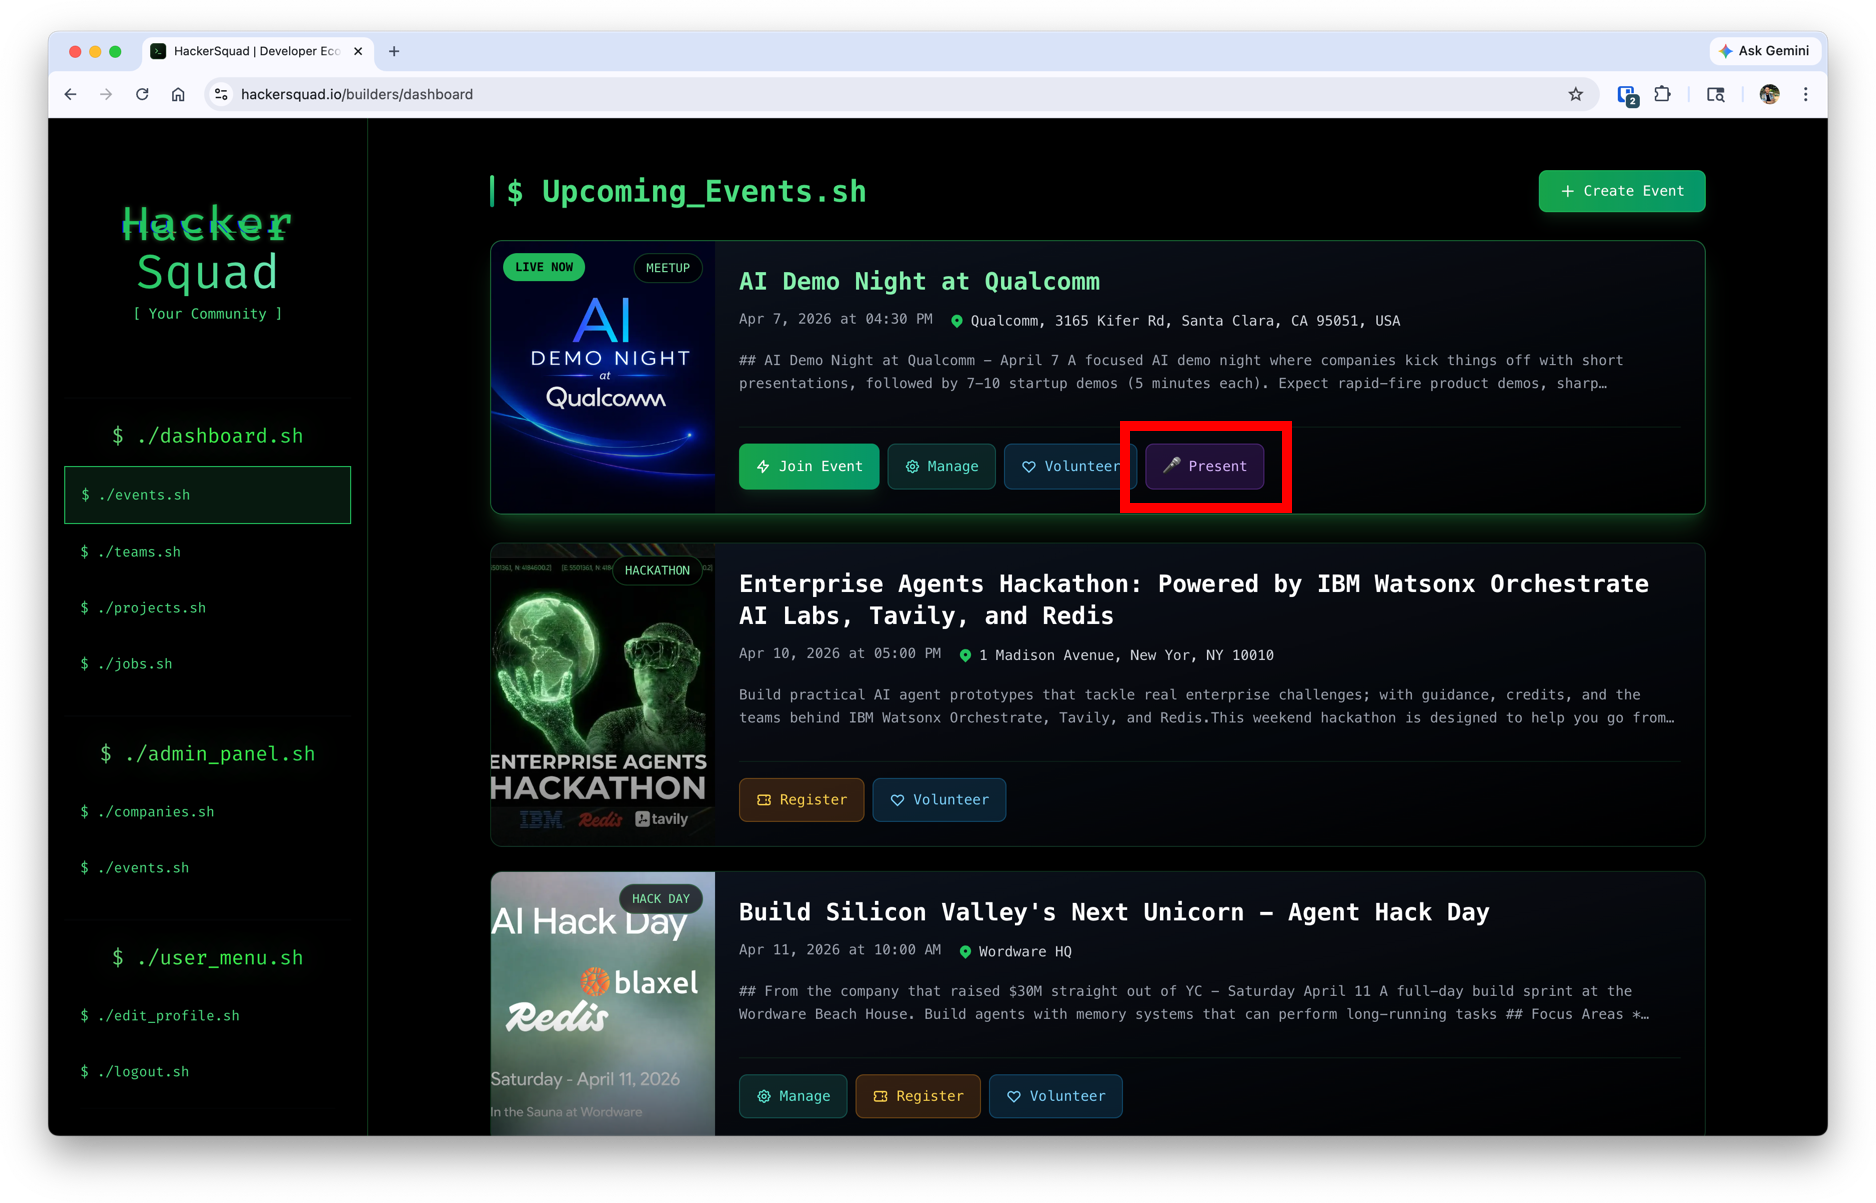Click the $ Upcoming_Events.sh heading
1876x1203 pixels.
tap(686, 192)
